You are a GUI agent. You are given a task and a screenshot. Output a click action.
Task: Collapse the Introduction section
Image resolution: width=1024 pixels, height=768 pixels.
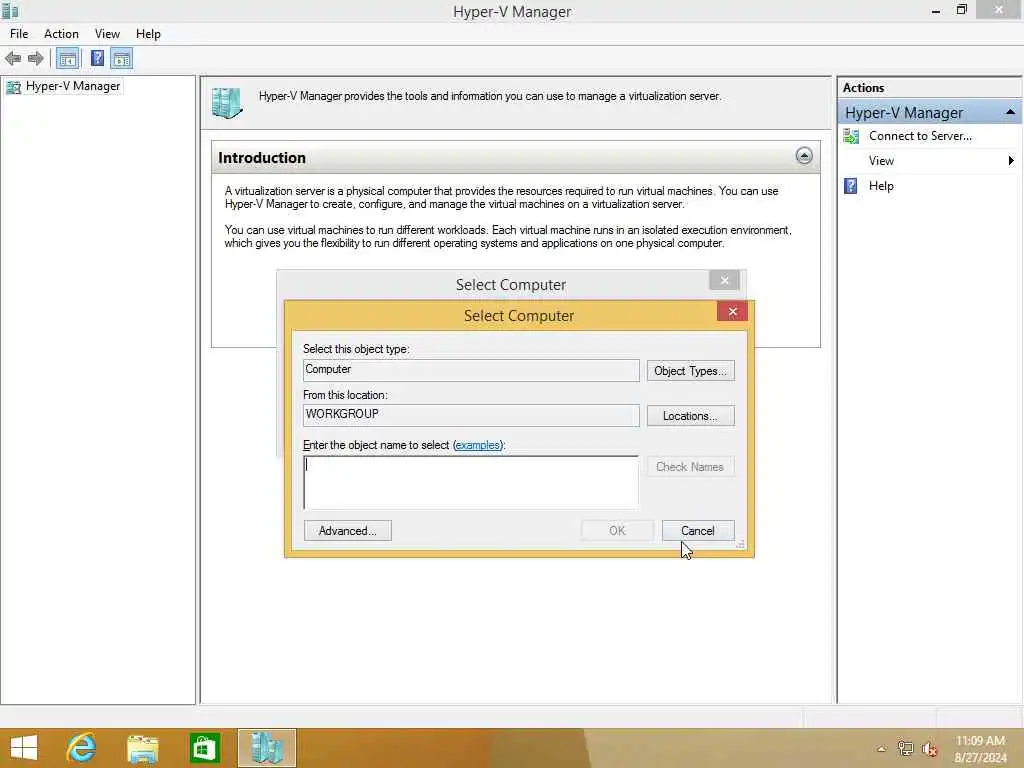804,155
